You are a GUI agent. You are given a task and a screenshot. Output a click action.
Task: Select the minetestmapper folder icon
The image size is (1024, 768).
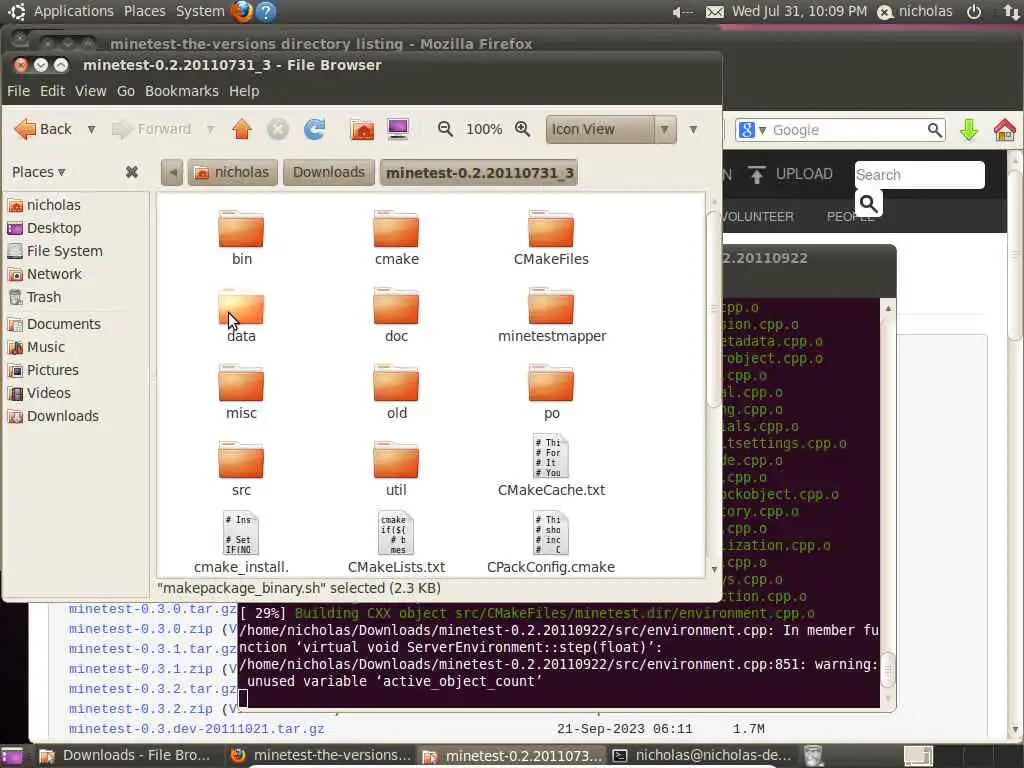click(x=551, y=306)
